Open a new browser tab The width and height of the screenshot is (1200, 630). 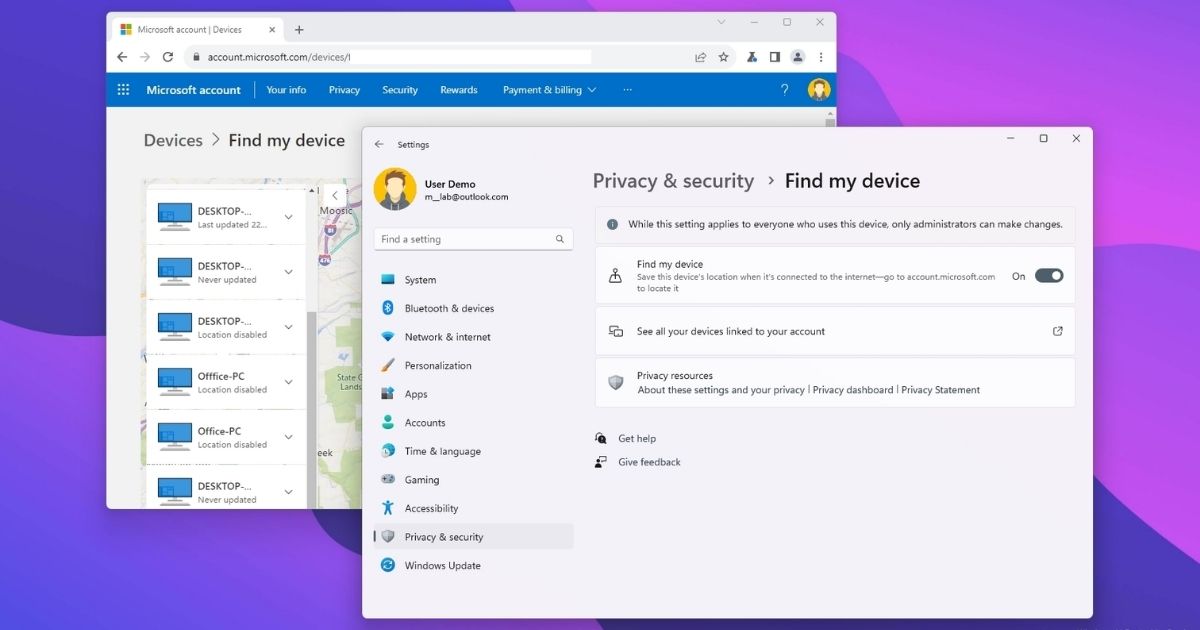point(299,30)
